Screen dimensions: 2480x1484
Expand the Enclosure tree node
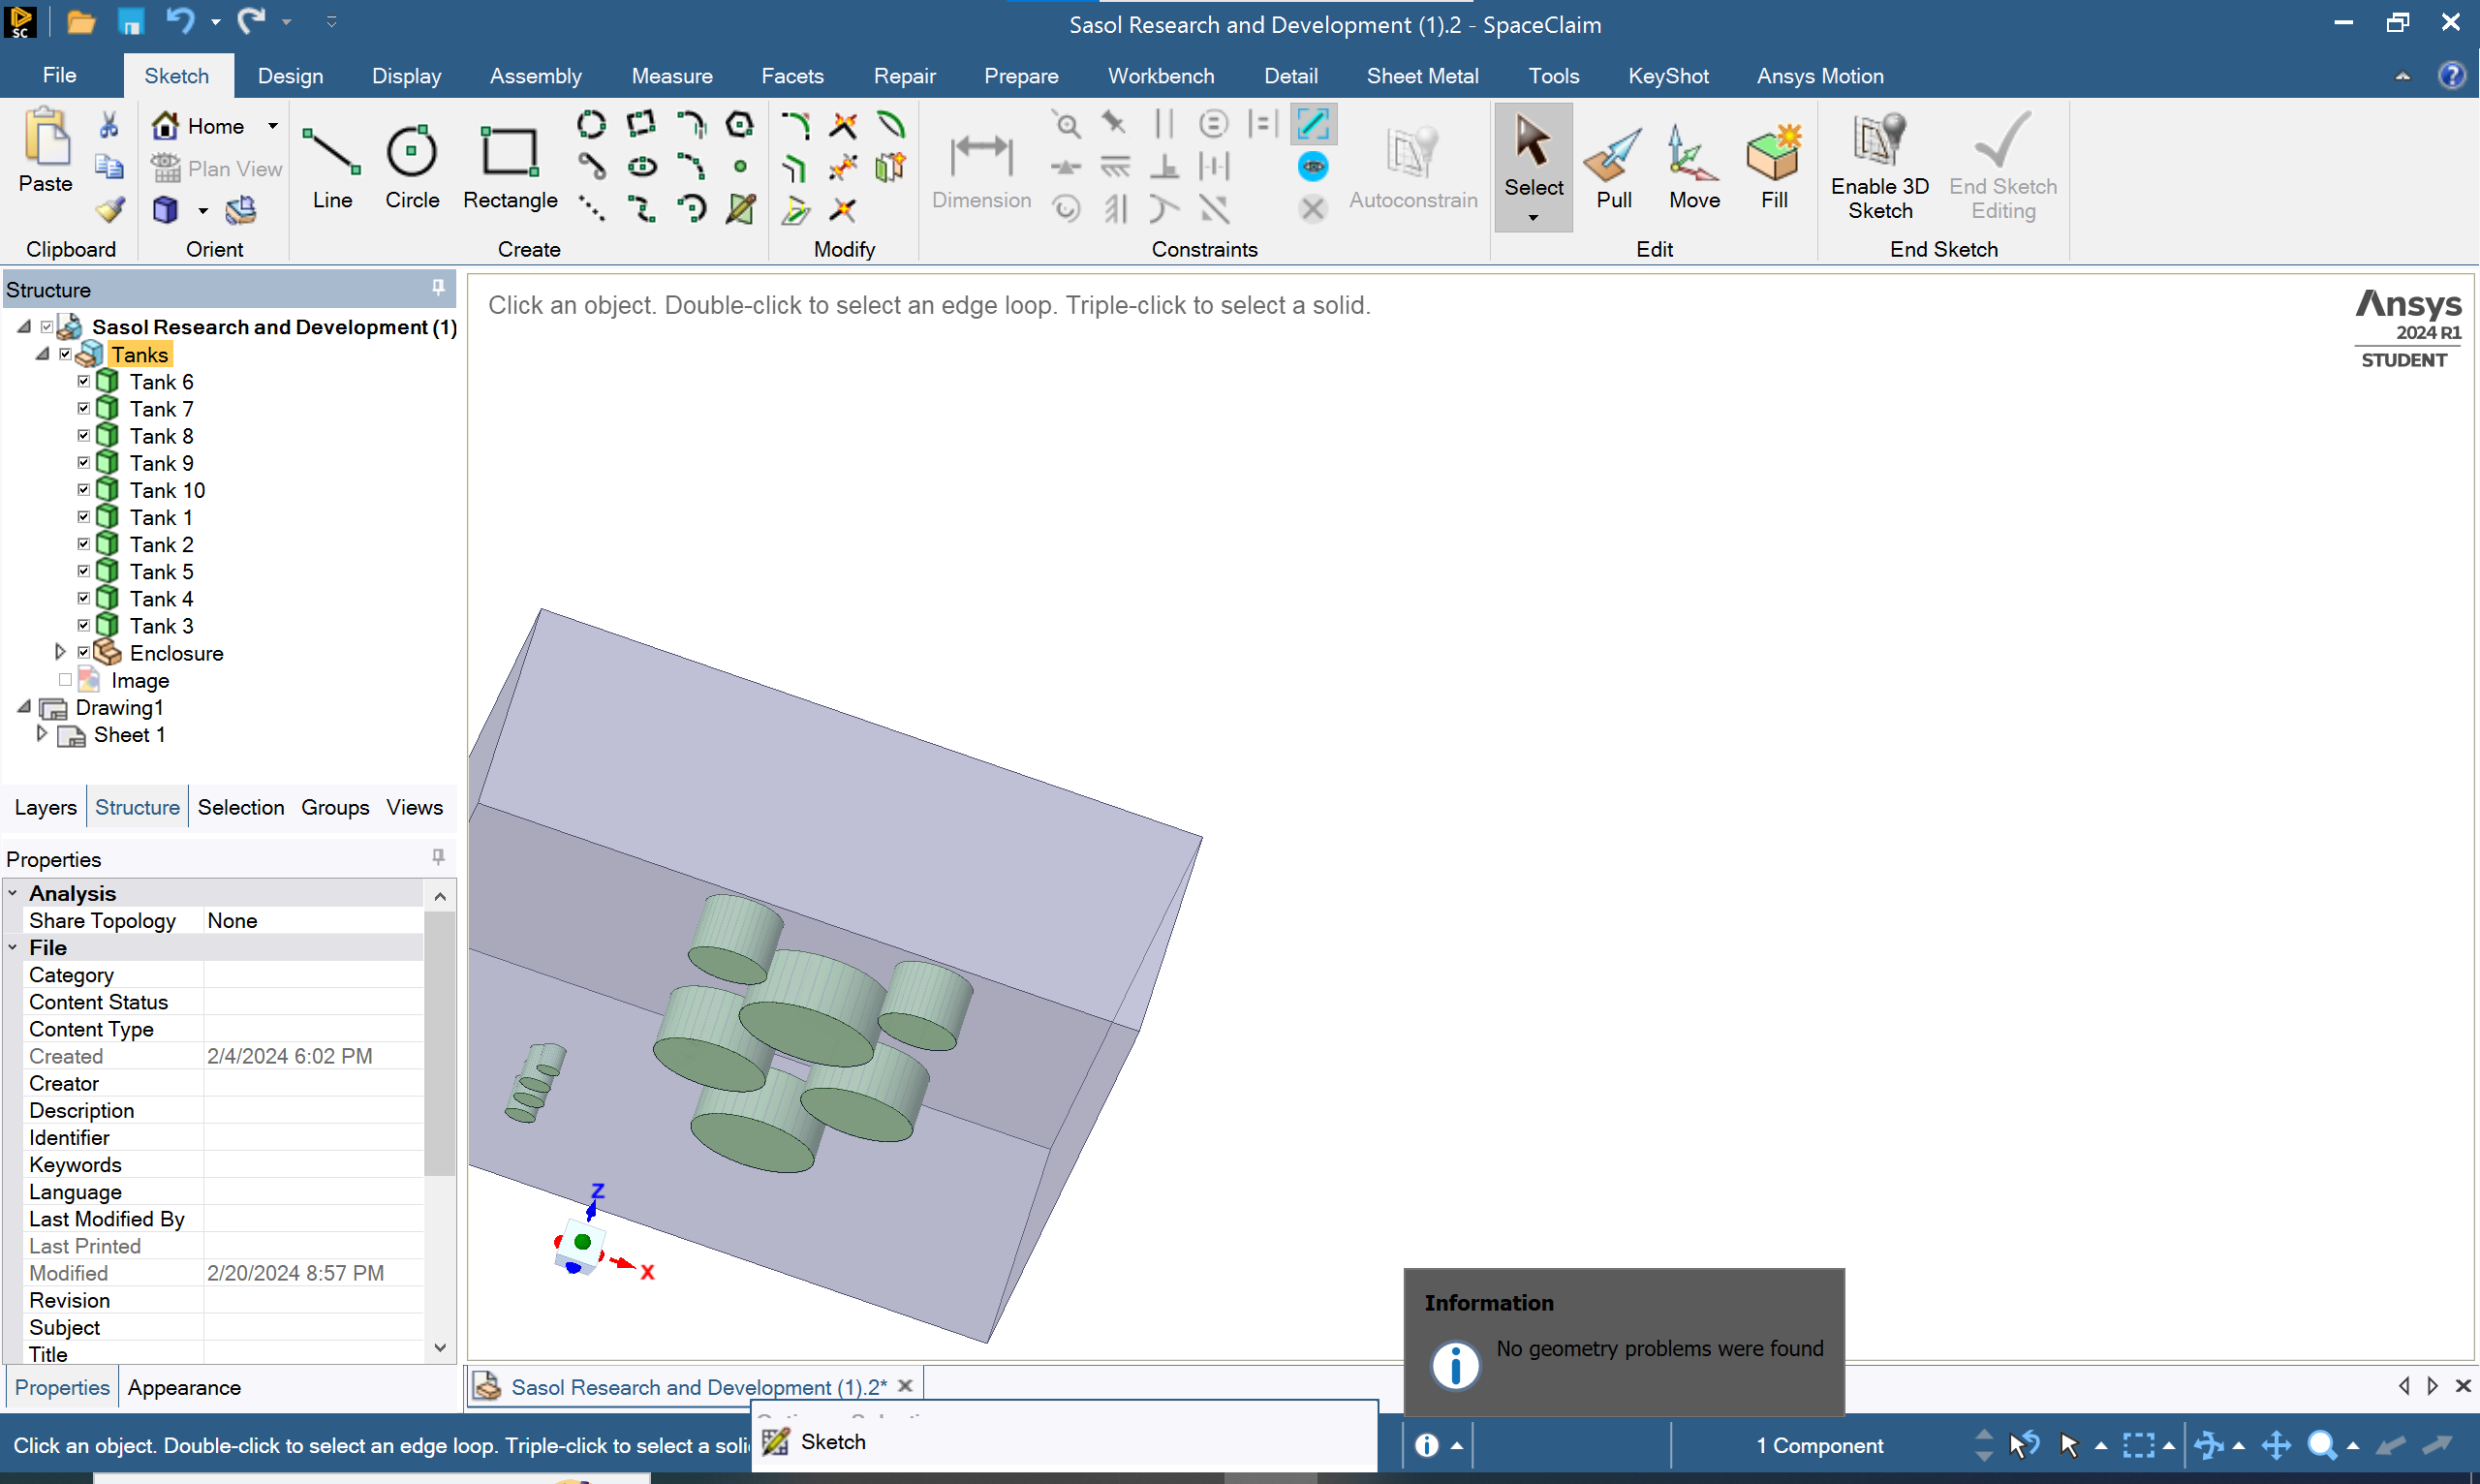click(x=59, y=652)
